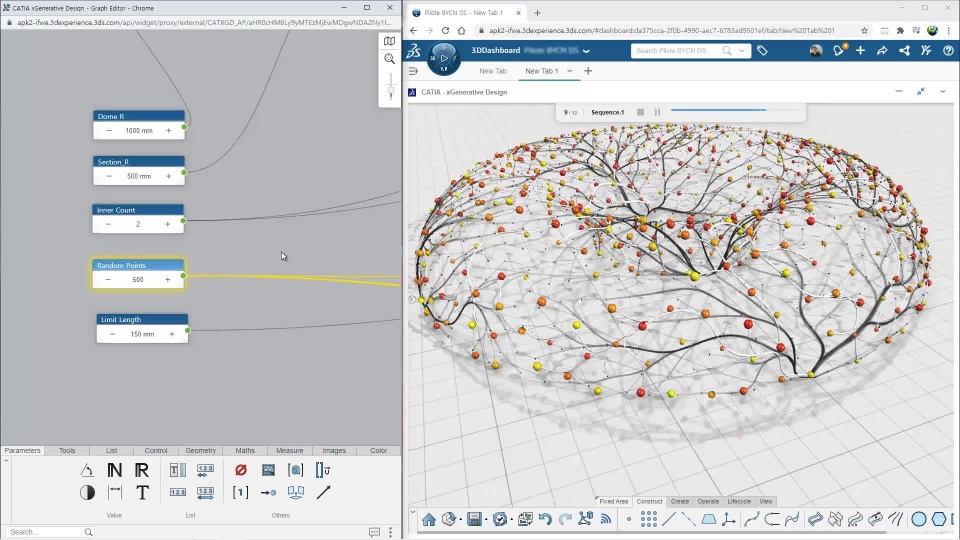Select the Spline curve tool
The image size is (960, 540).
752,519
